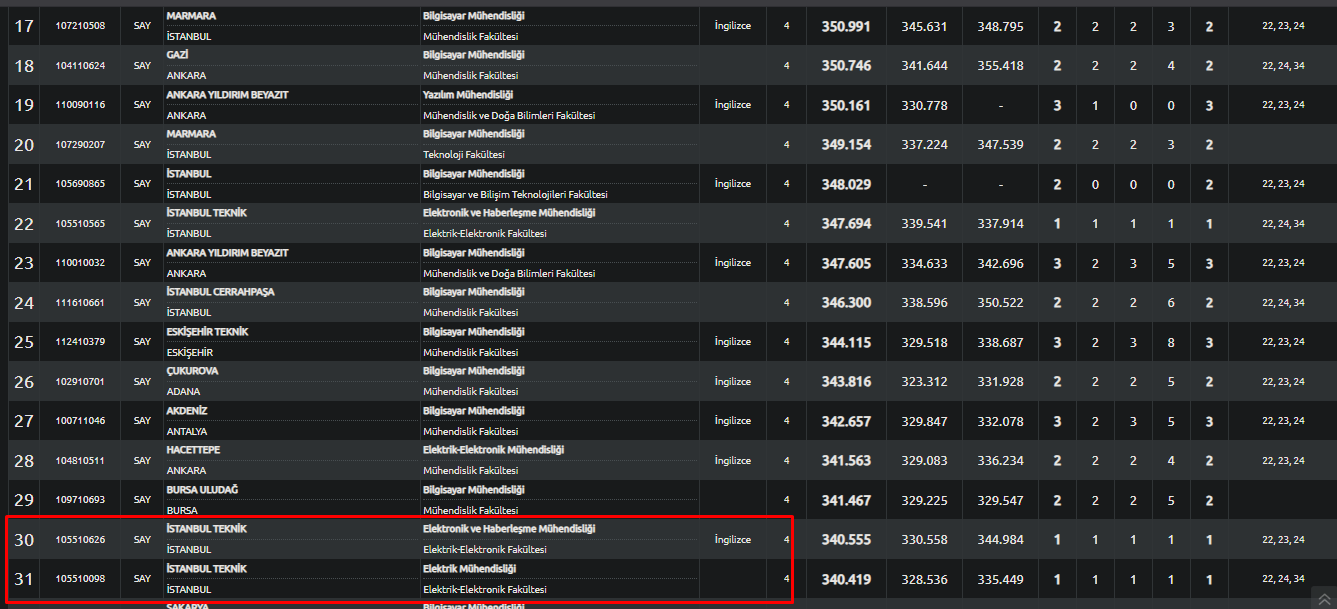This screenshot has width=1337, height=609.
Task: Click program code 110090116
Action: pyautogui.click(x=81, y=105)
